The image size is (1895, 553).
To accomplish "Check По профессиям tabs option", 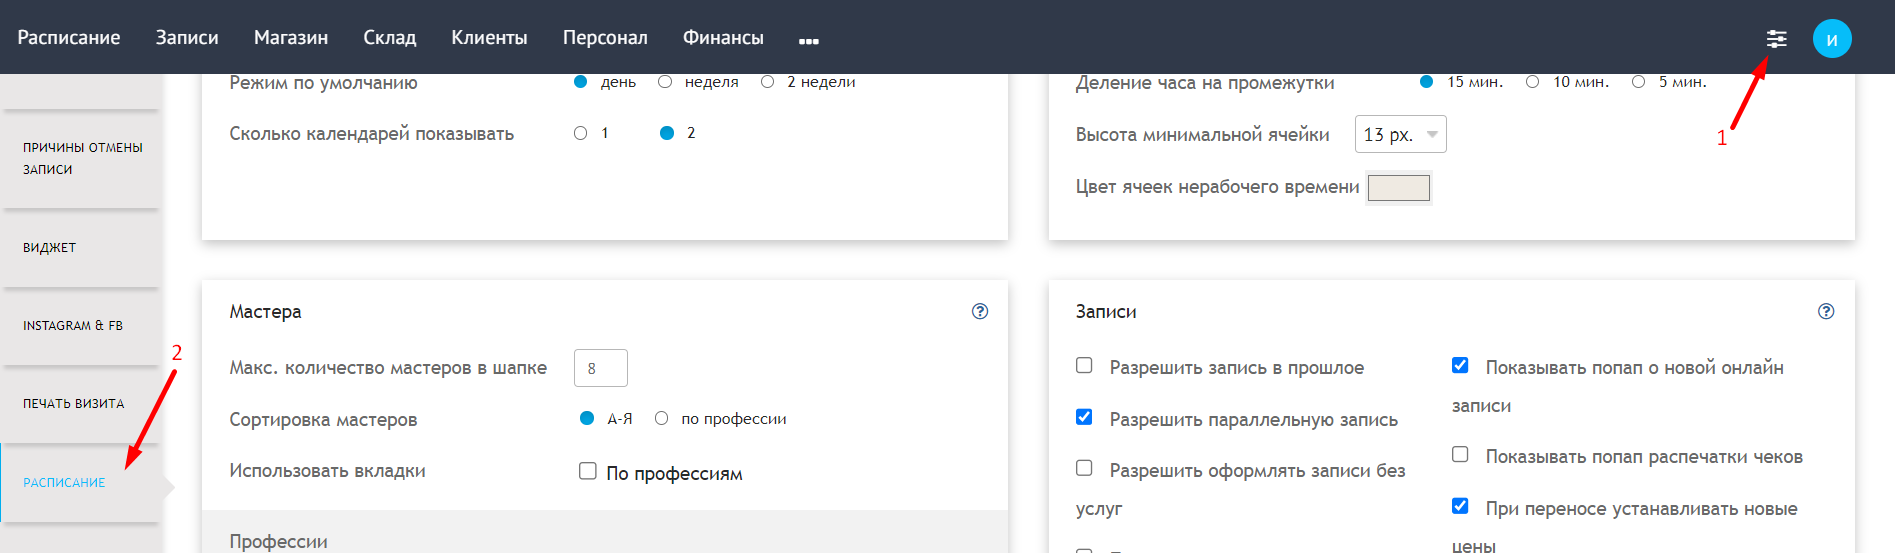I will [x=588, y=471].
